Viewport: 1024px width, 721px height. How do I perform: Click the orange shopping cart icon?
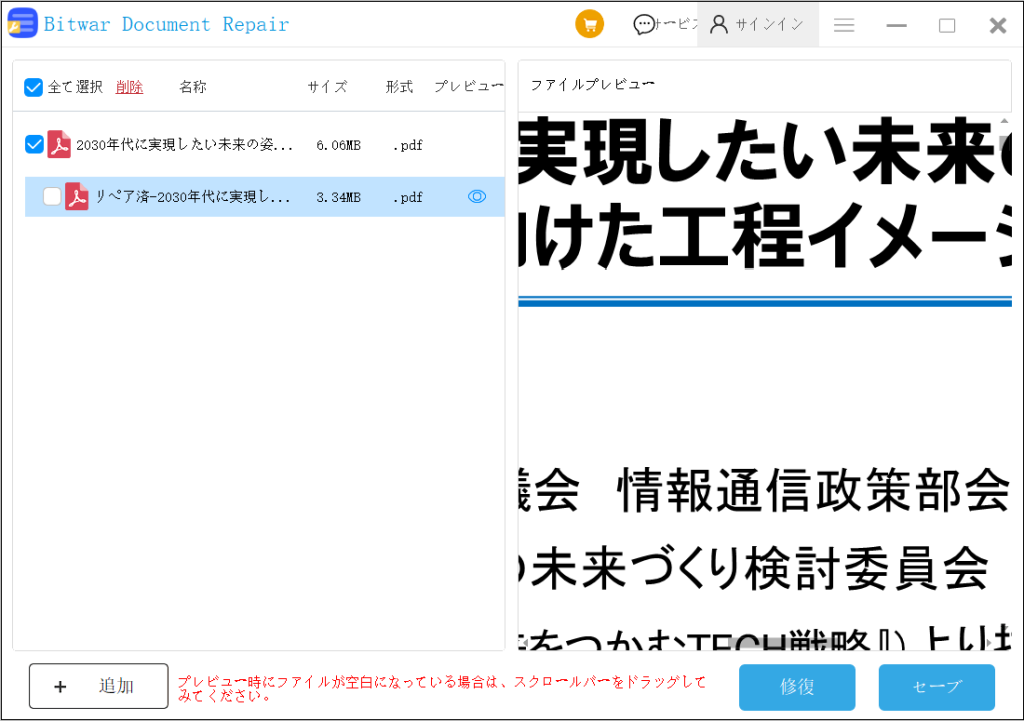[x=589, y=25]
